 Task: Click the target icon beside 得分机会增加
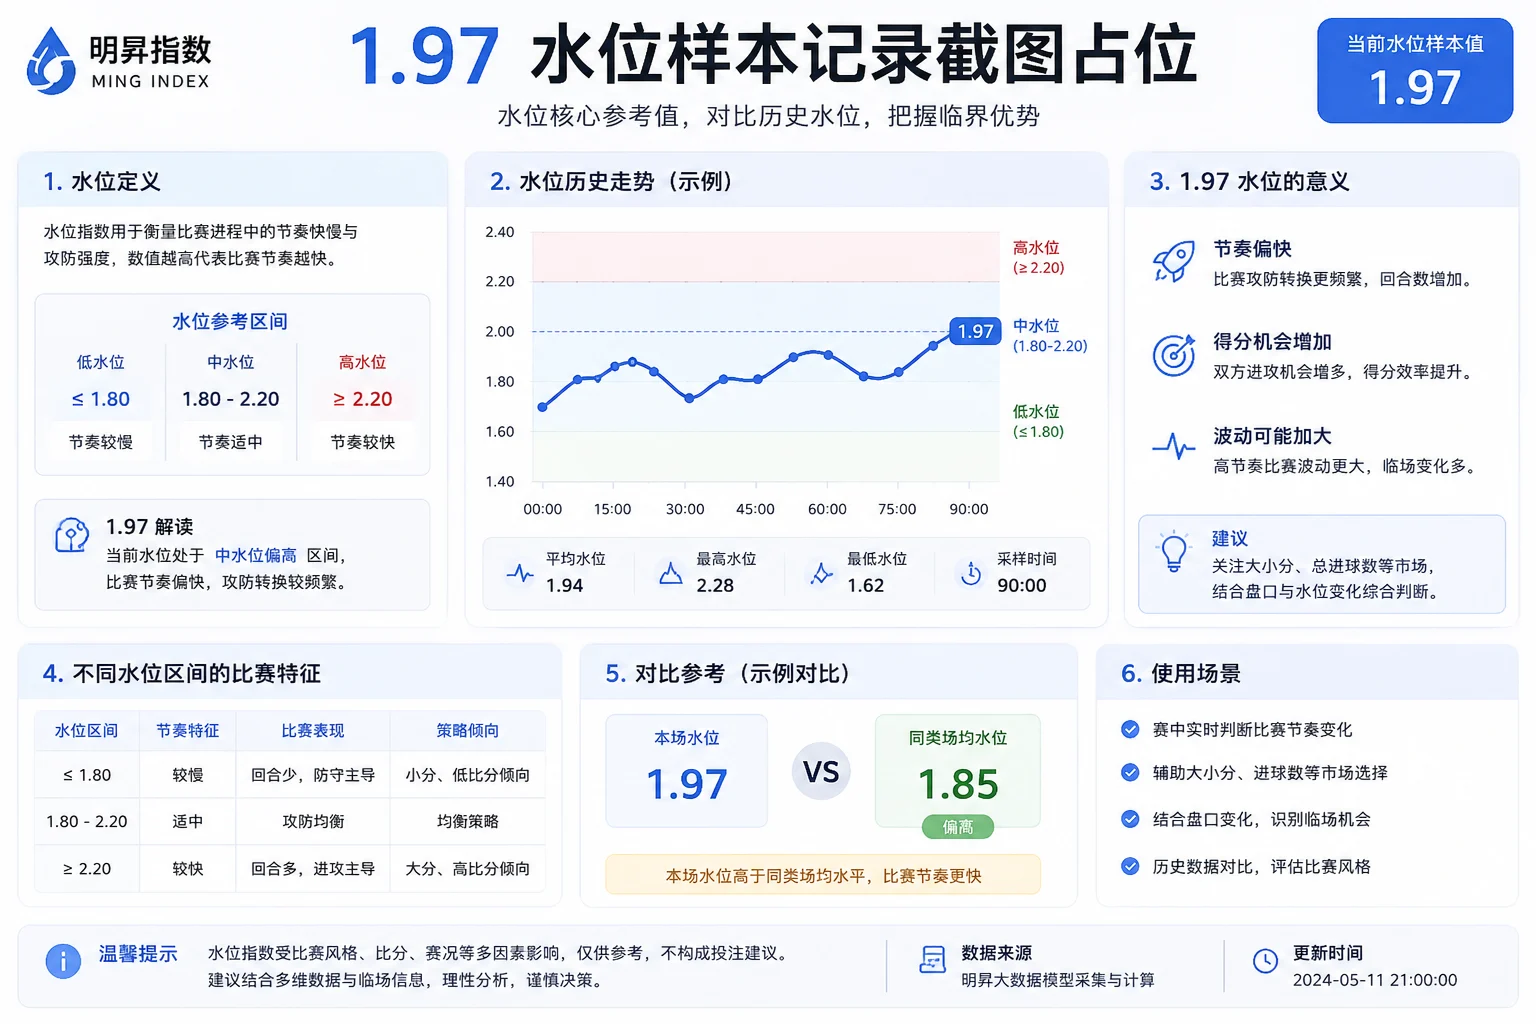pos(1174,355)
